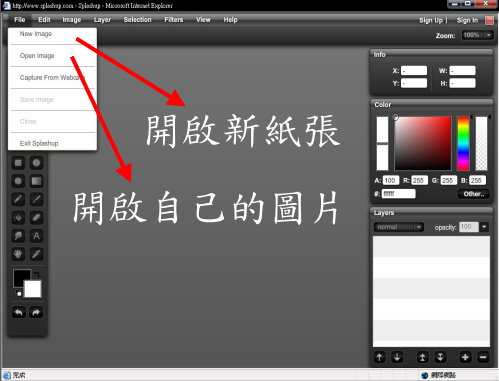Select the polygon shape tool

click(x=18, y=181)
